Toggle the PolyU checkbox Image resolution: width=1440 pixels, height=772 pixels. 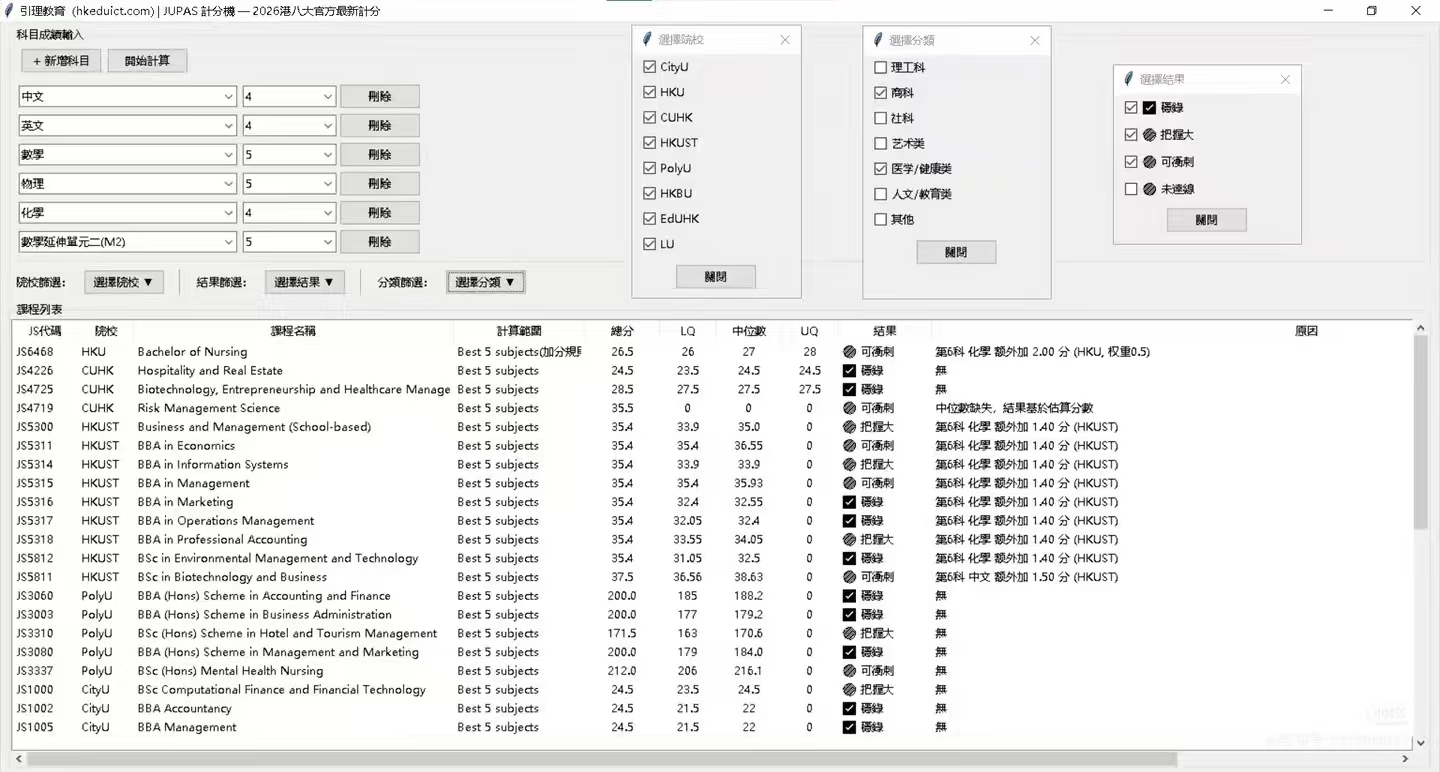pyautogui.click(x=650, y=168)
